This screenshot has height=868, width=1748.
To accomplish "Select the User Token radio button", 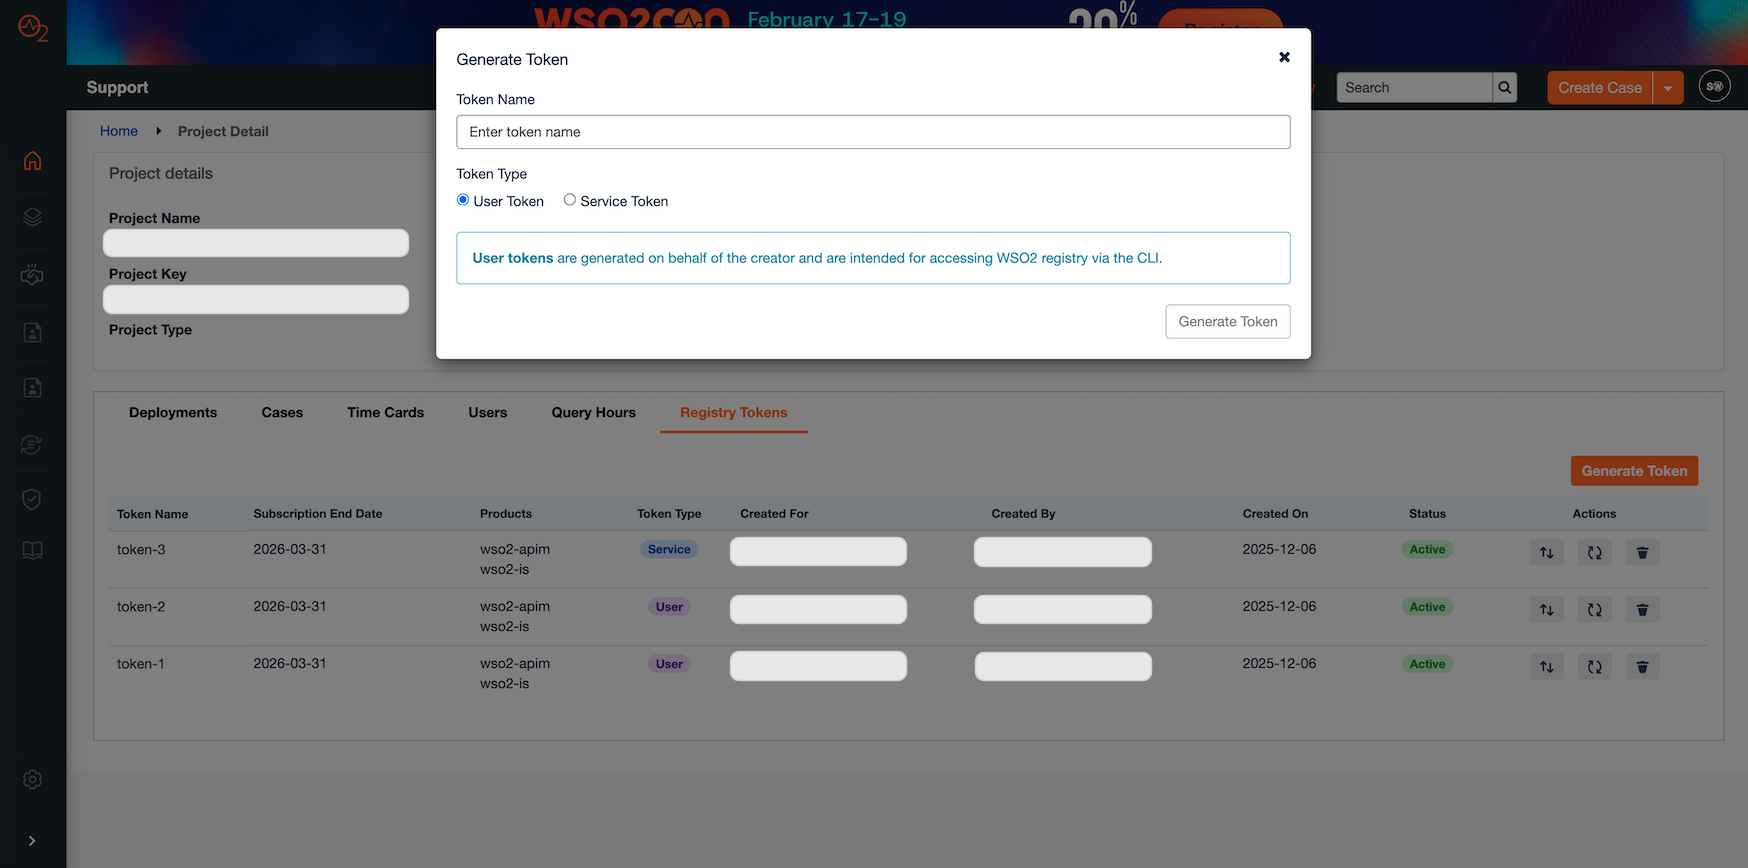I will (x=463, y=200).
